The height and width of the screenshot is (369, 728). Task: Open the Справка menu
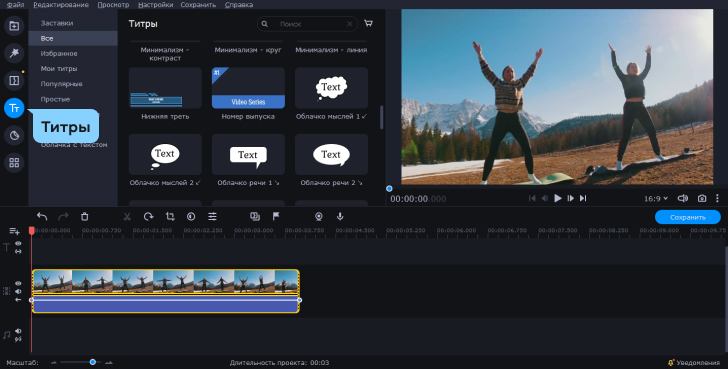(239, 5)
